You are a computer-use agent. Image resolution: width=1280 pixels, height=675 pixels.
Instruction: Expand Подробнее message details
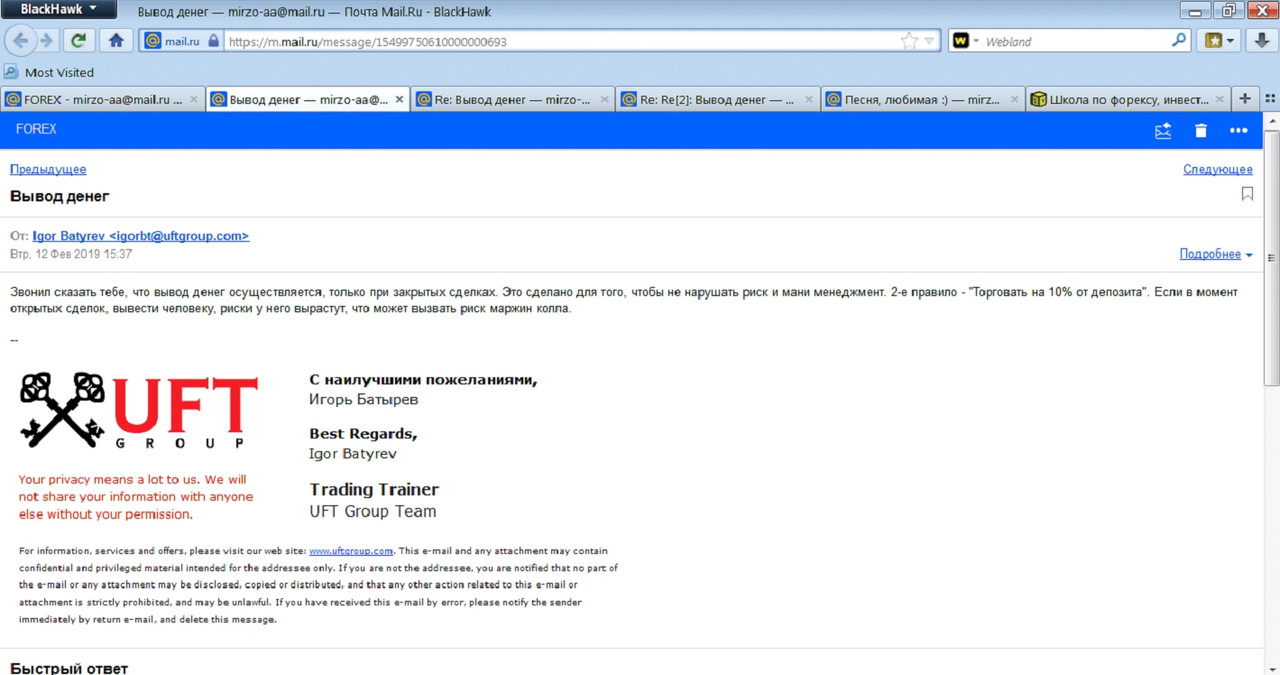click(x=1216, y=254)
